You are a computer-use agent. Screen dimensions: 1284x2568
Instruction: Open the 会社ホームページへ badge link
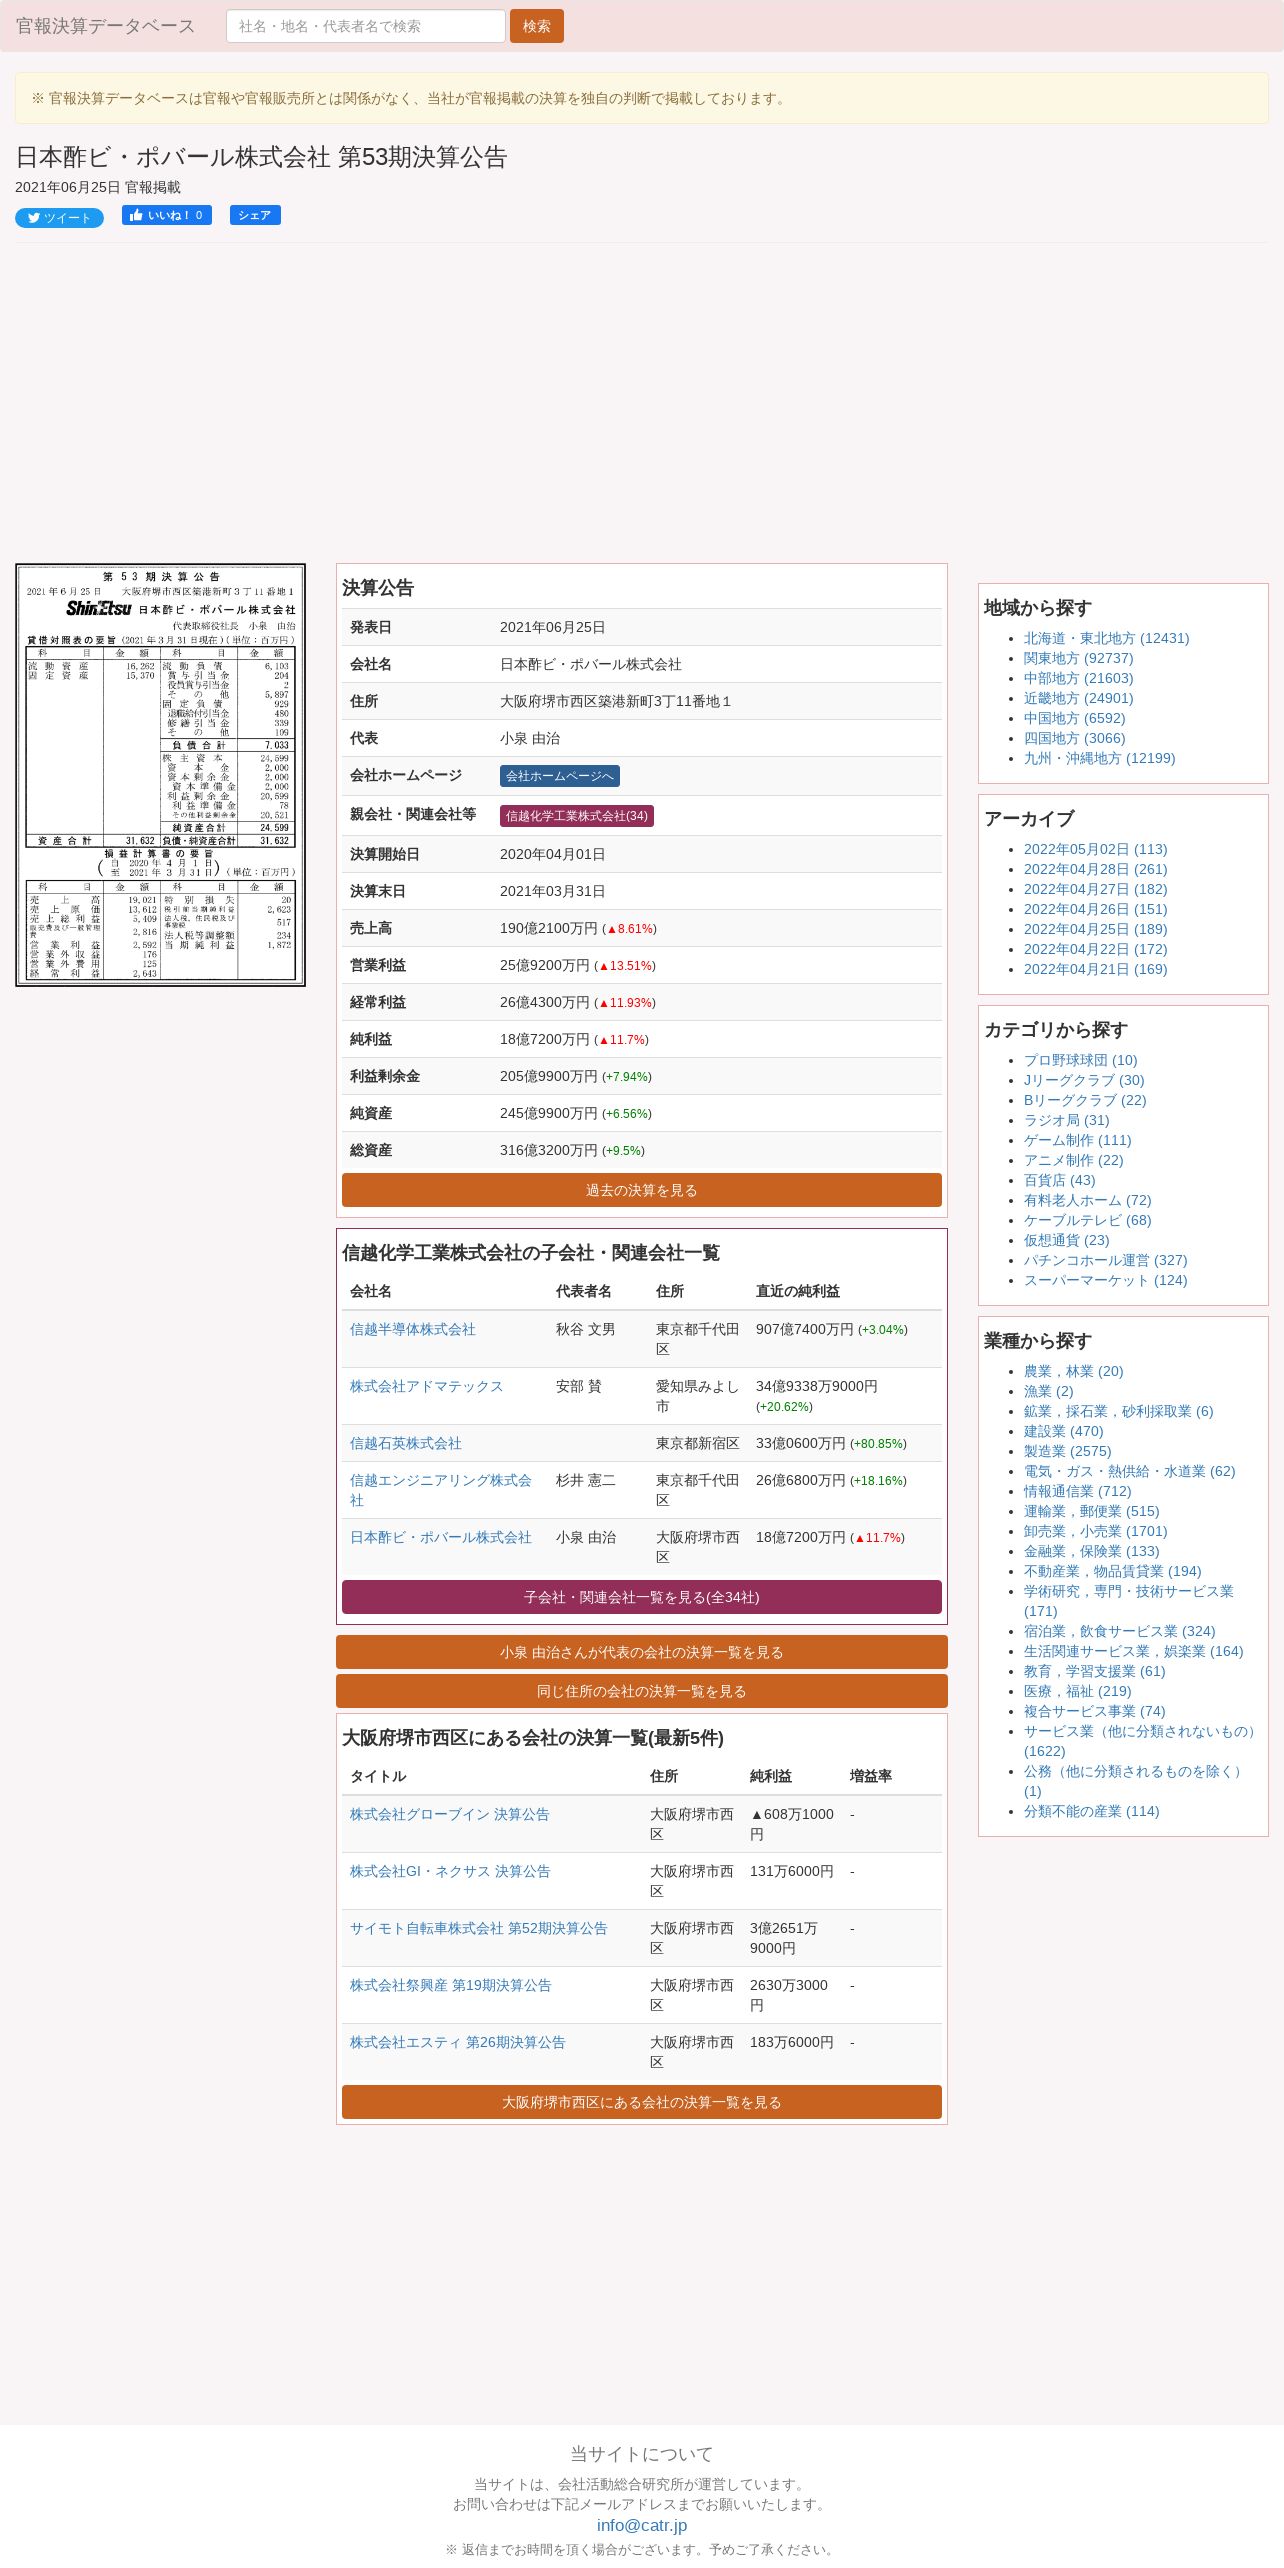(560, 776)
